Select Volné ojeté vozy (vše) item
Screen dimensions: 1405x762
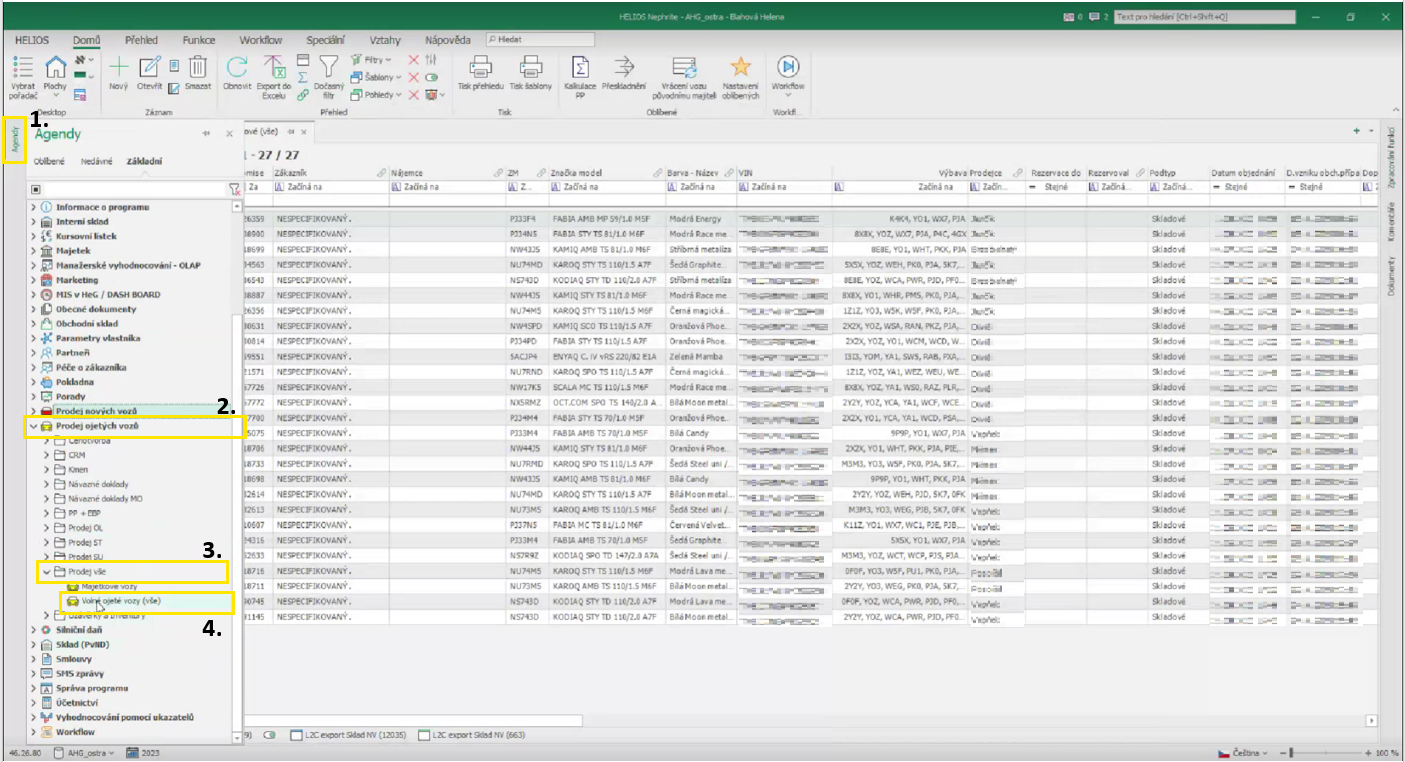tap(120, 601)
